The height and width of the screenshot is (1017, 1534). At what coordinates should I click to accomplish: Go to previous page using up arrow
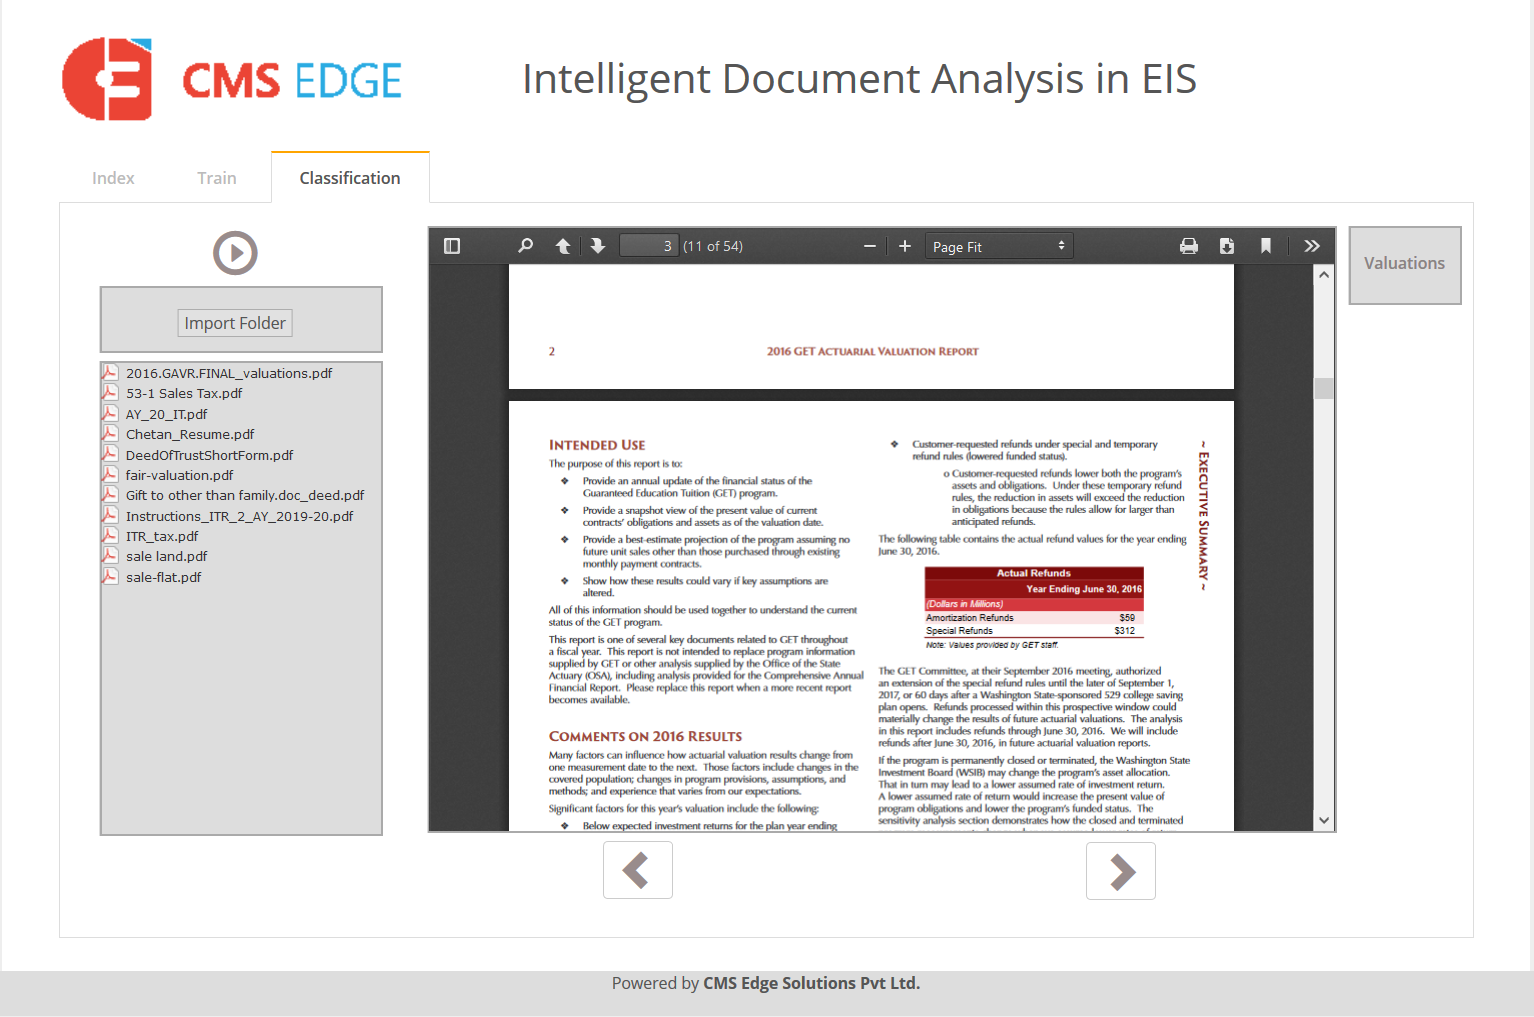pyautogui.click(x=563, y=246)
